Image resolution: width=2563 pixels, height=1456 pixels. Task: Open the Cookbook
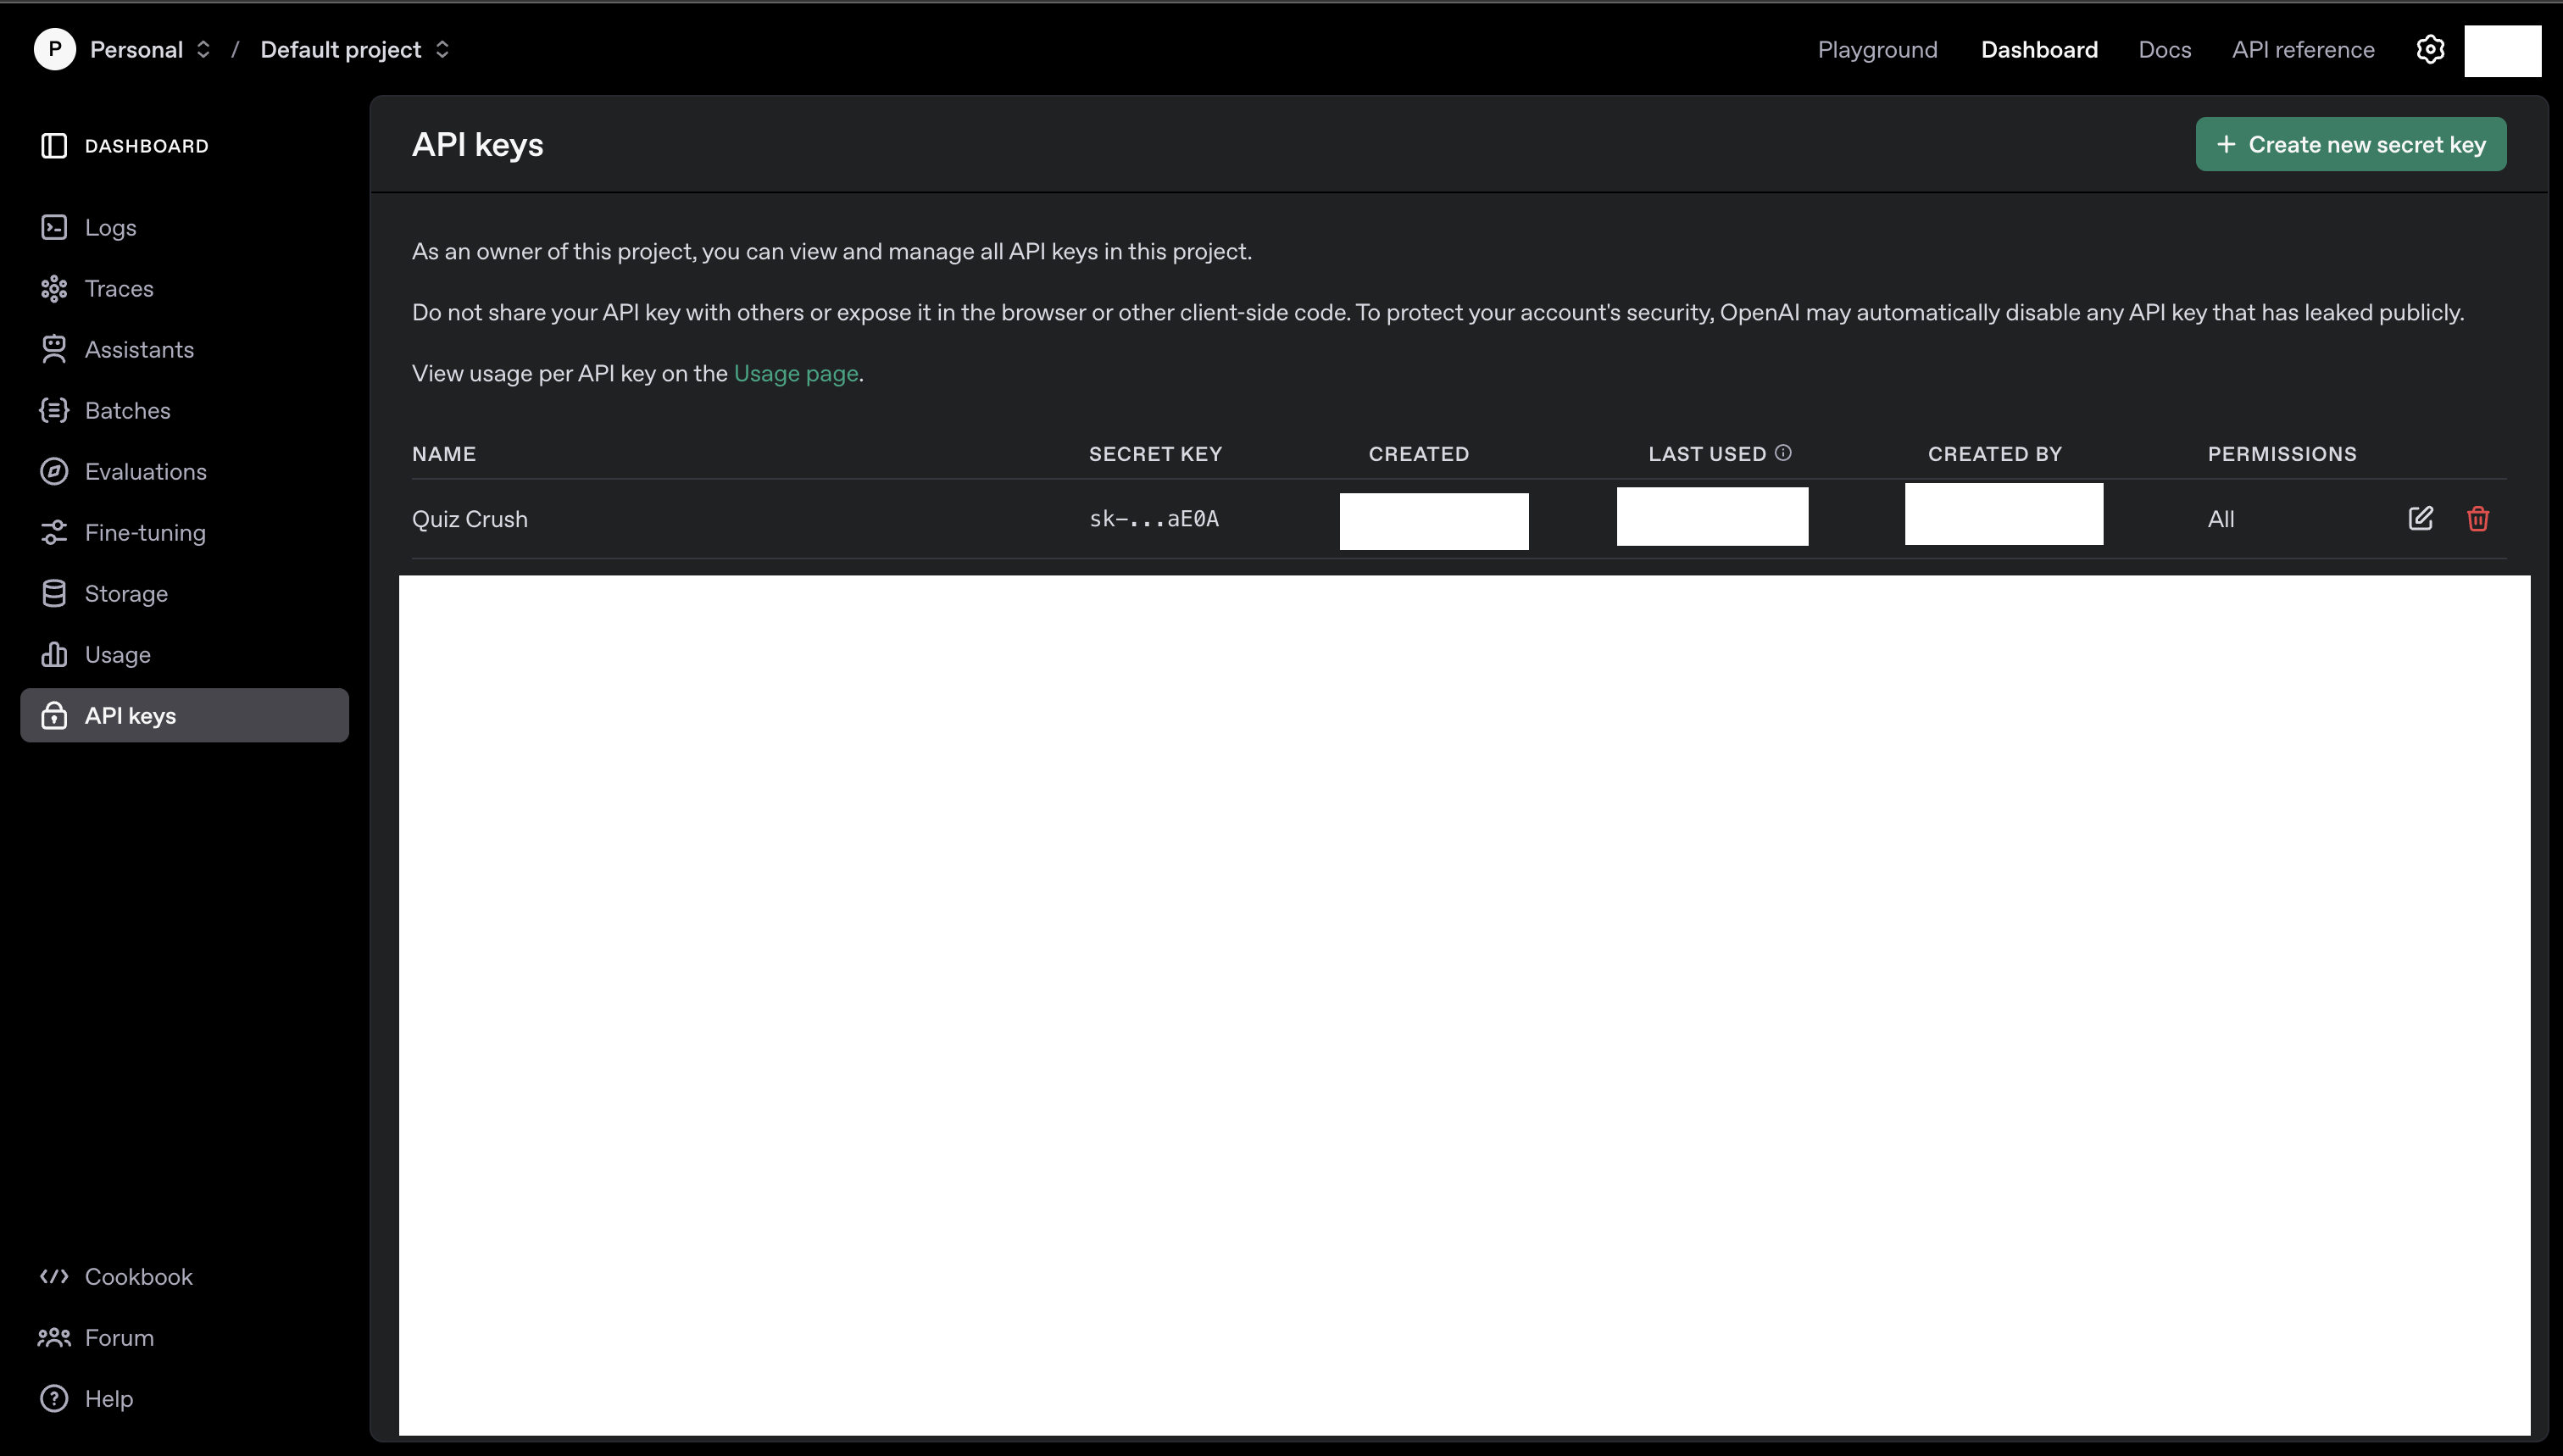pos(139,1276)
